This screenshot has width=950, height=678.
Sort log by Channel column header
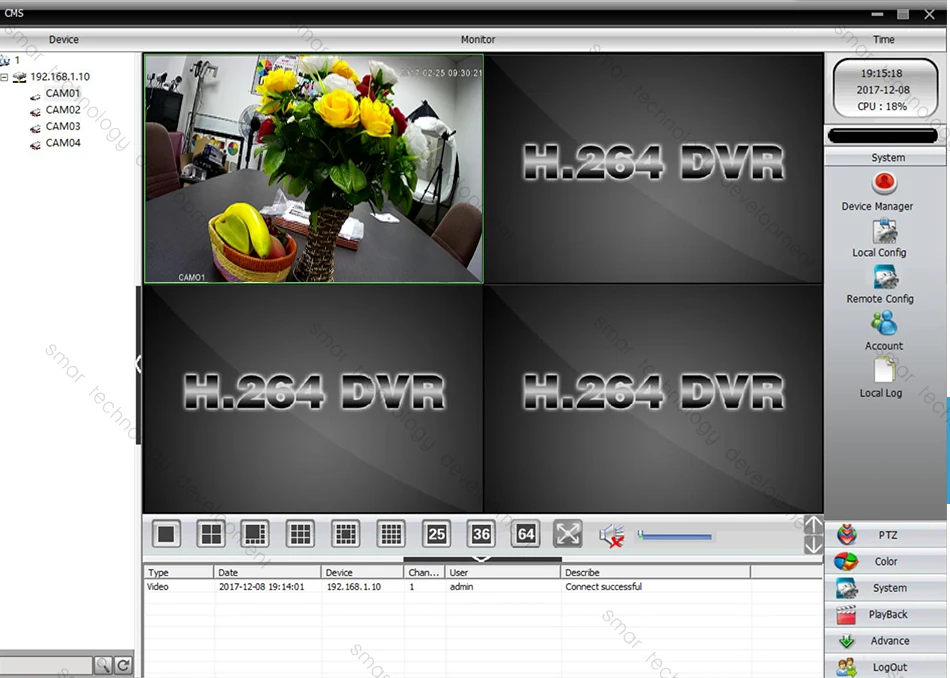[424, 572]
